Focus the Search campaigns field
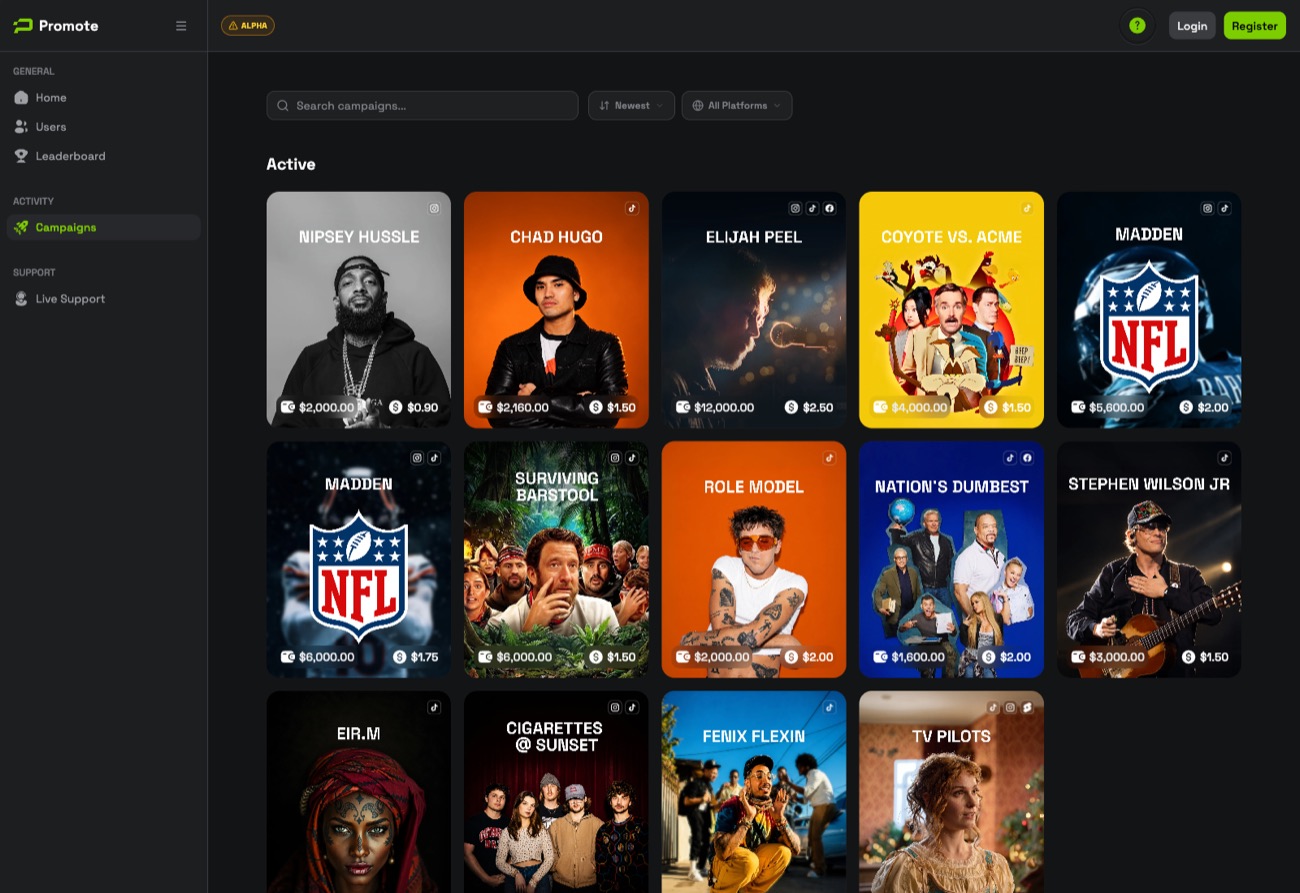 coord(422,106)
